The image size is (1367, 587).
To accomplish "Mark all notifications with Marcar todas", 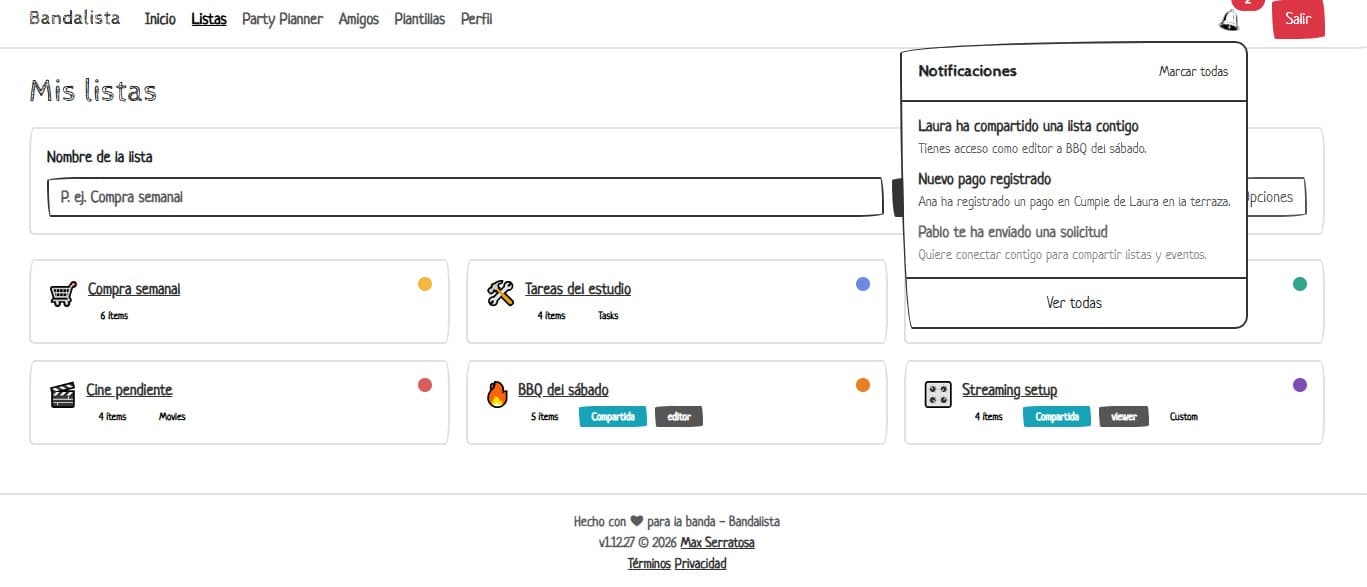I will point(1193,71).
